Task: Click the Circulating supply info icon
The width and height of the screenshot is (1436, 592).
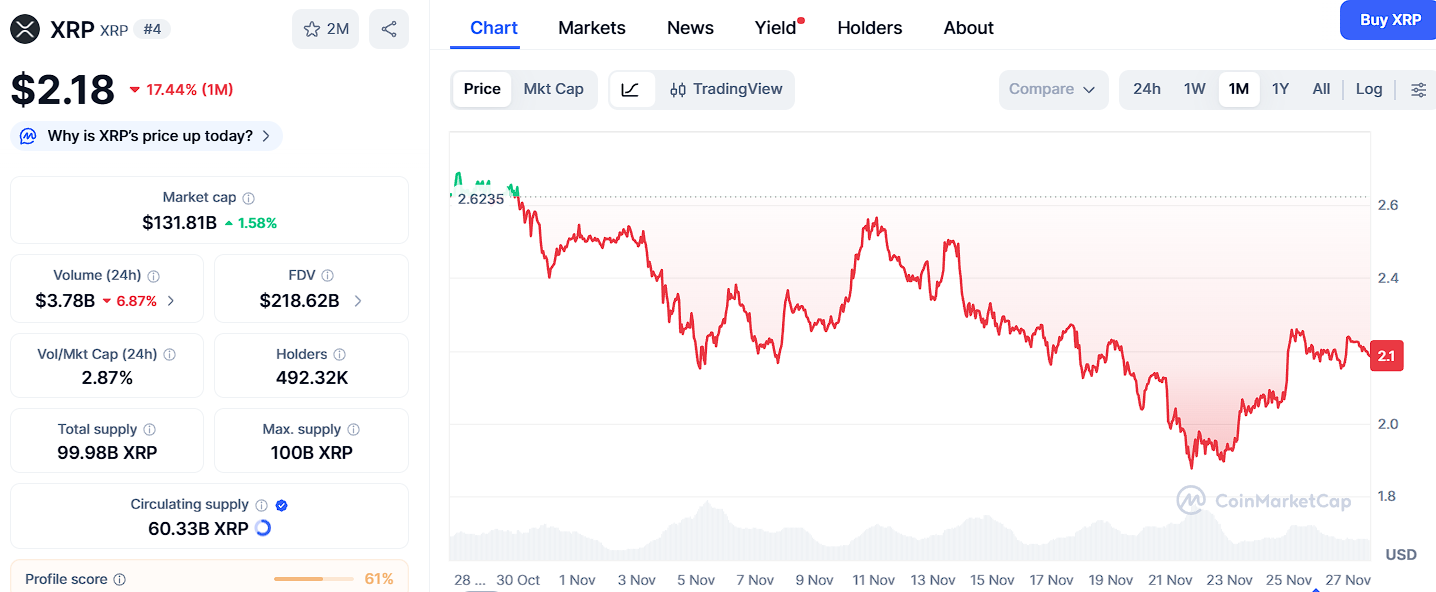Action: point(261,505)
